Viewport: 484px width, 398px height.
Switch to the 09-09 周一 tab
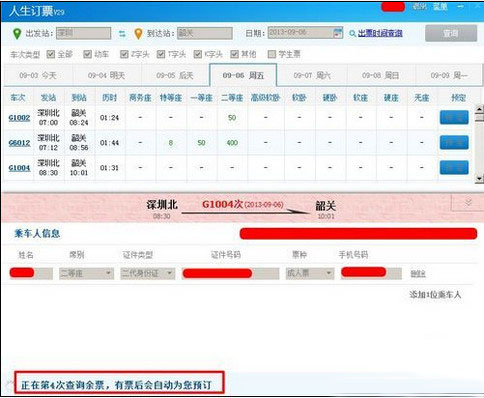pos(449,75)
